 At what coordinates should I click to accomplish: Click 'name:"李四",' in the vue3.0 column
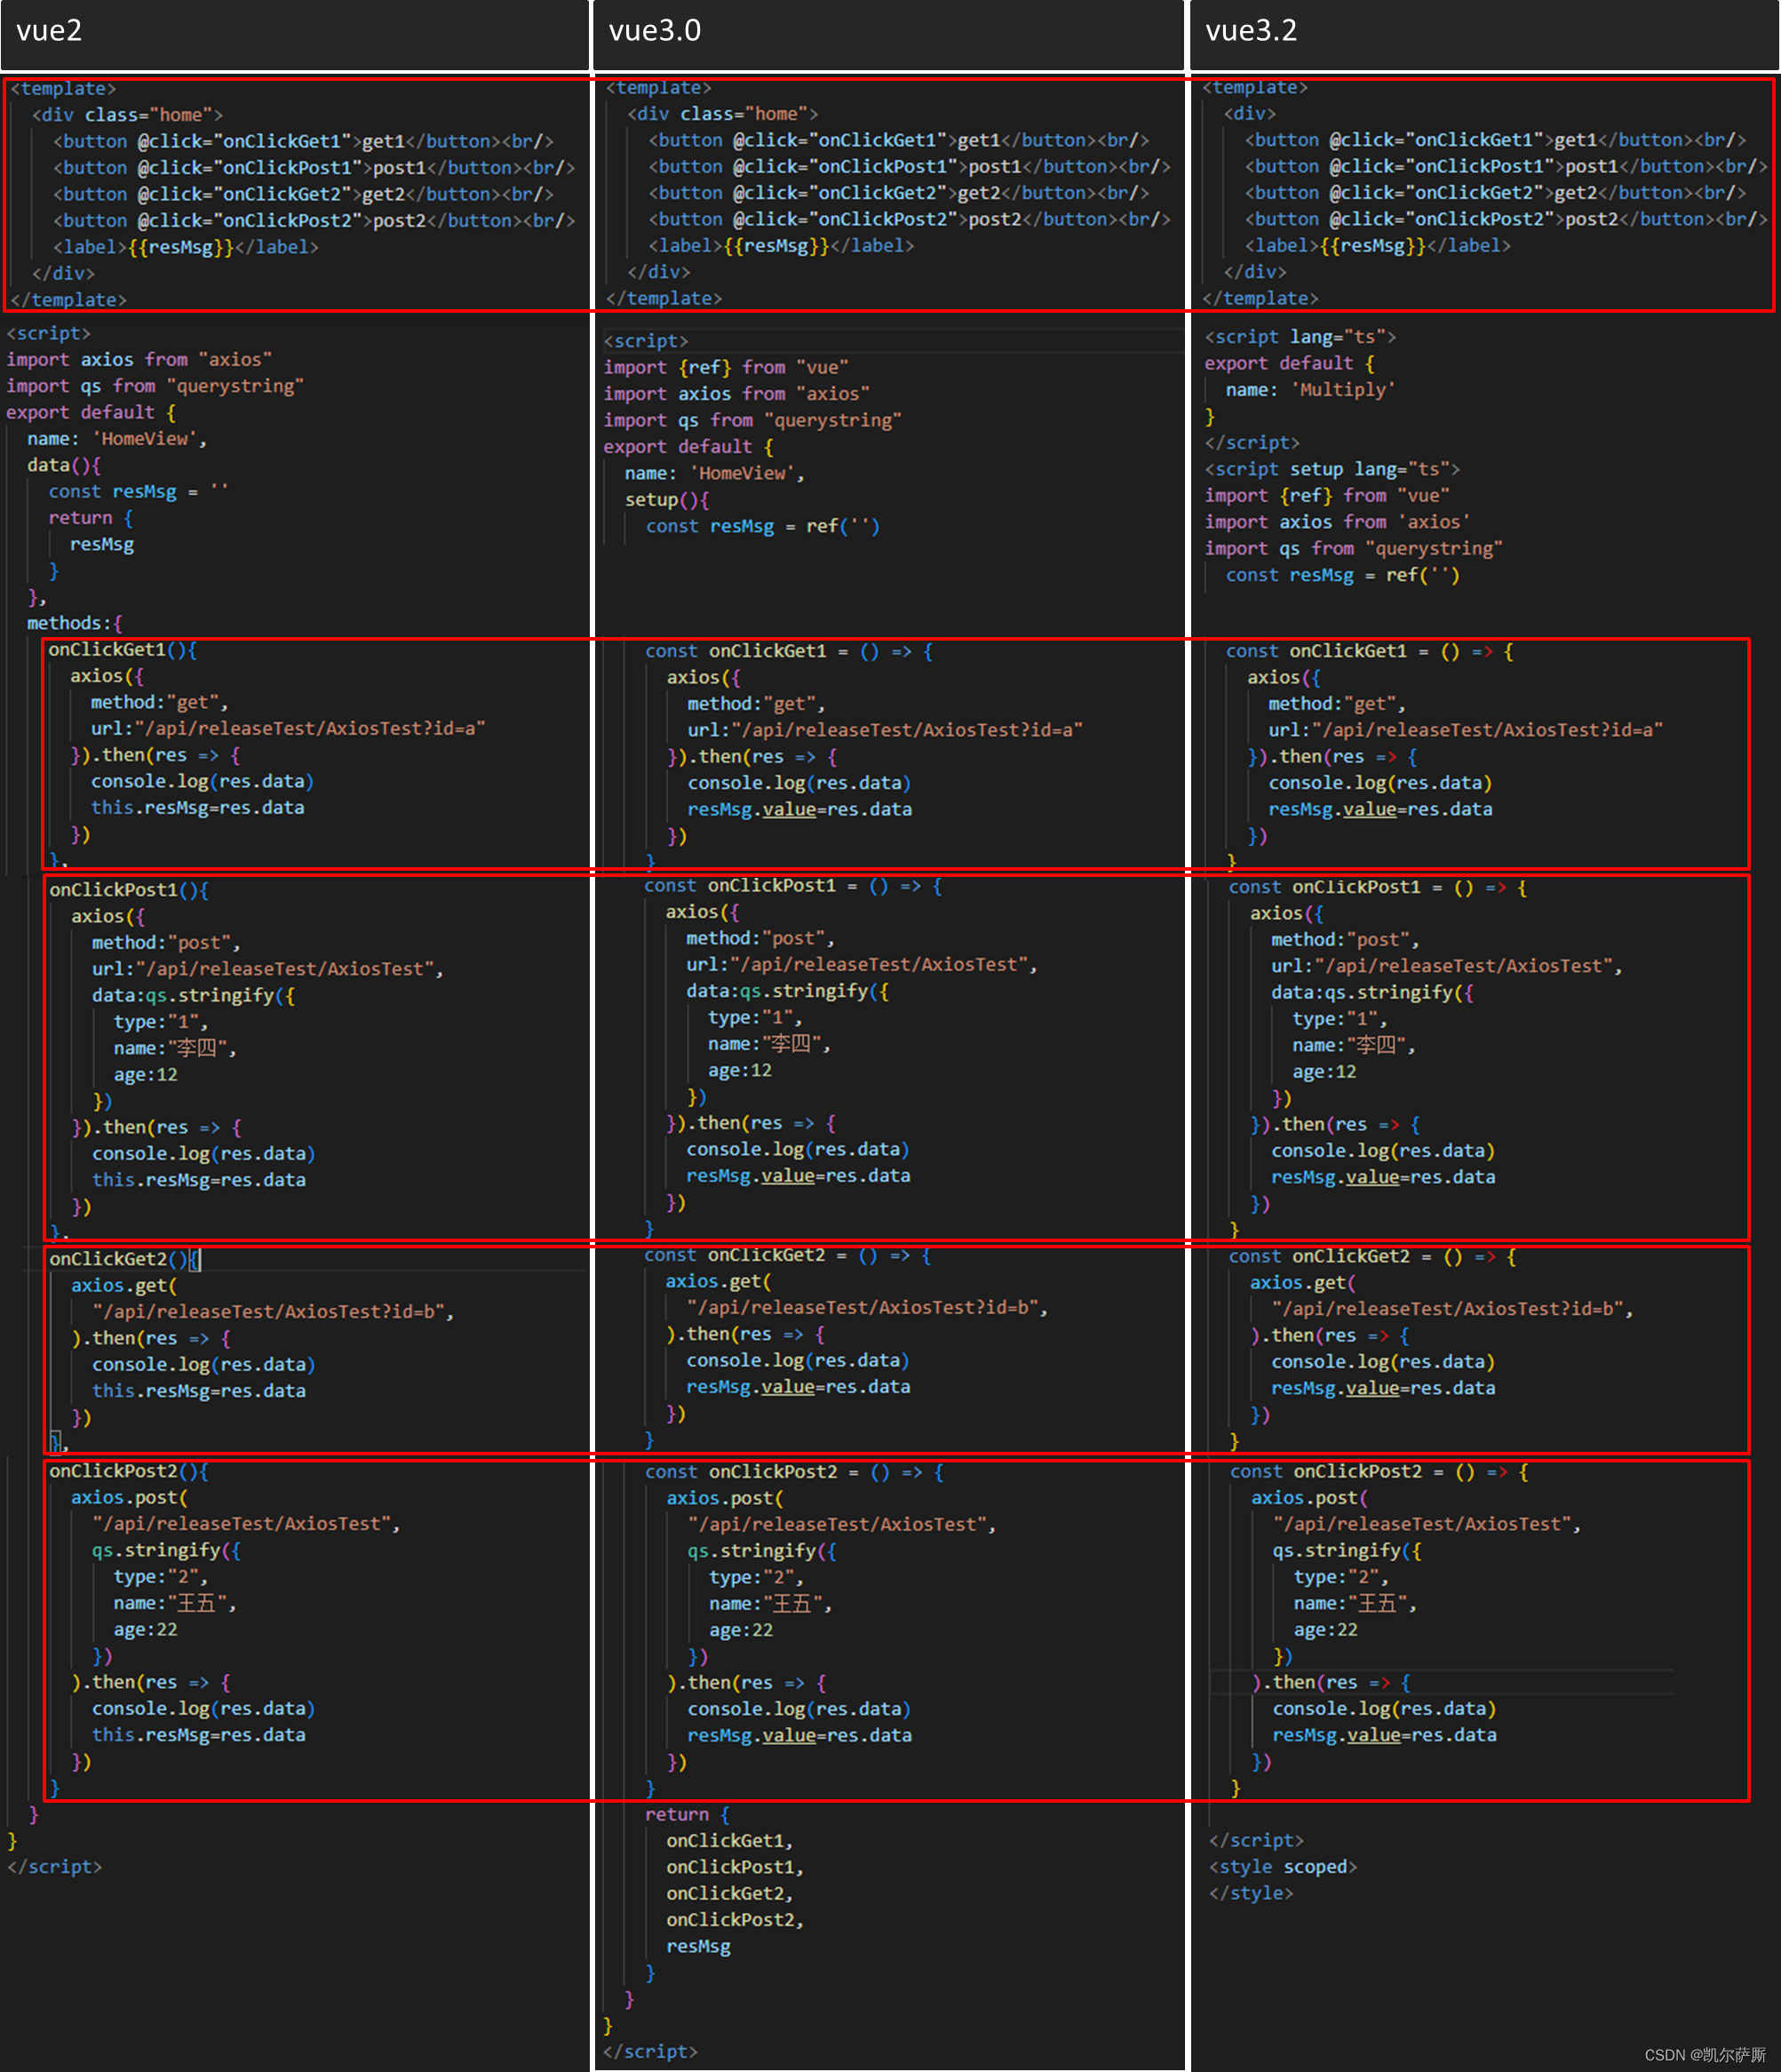point(769,1044)
